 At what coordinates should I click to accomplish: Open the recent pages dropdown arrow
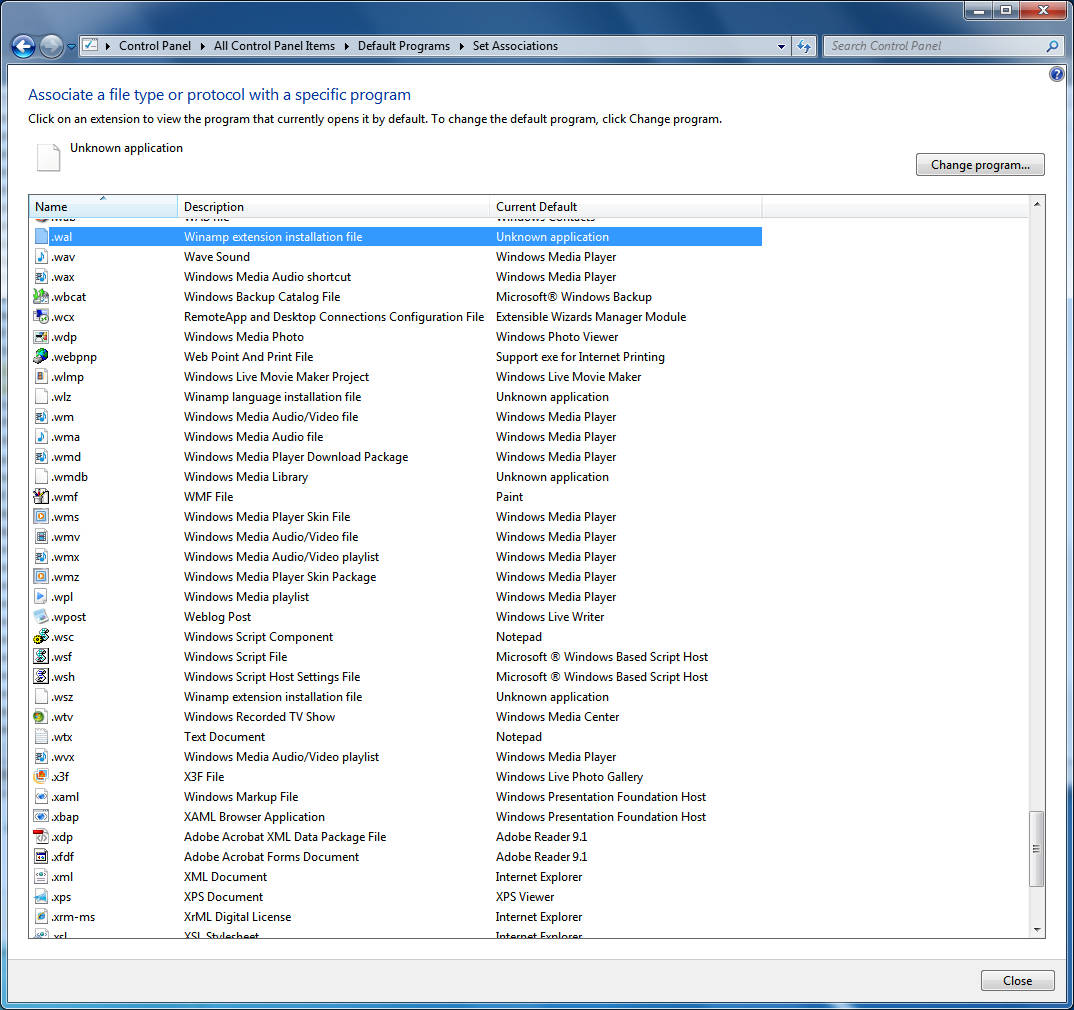[x=71, y=47]
